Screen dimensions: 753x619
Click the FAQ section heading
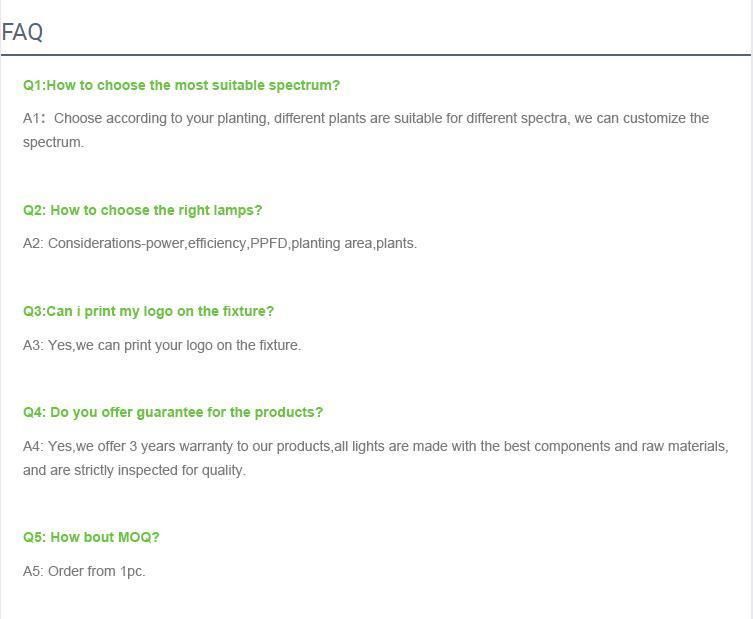(22, 32)
